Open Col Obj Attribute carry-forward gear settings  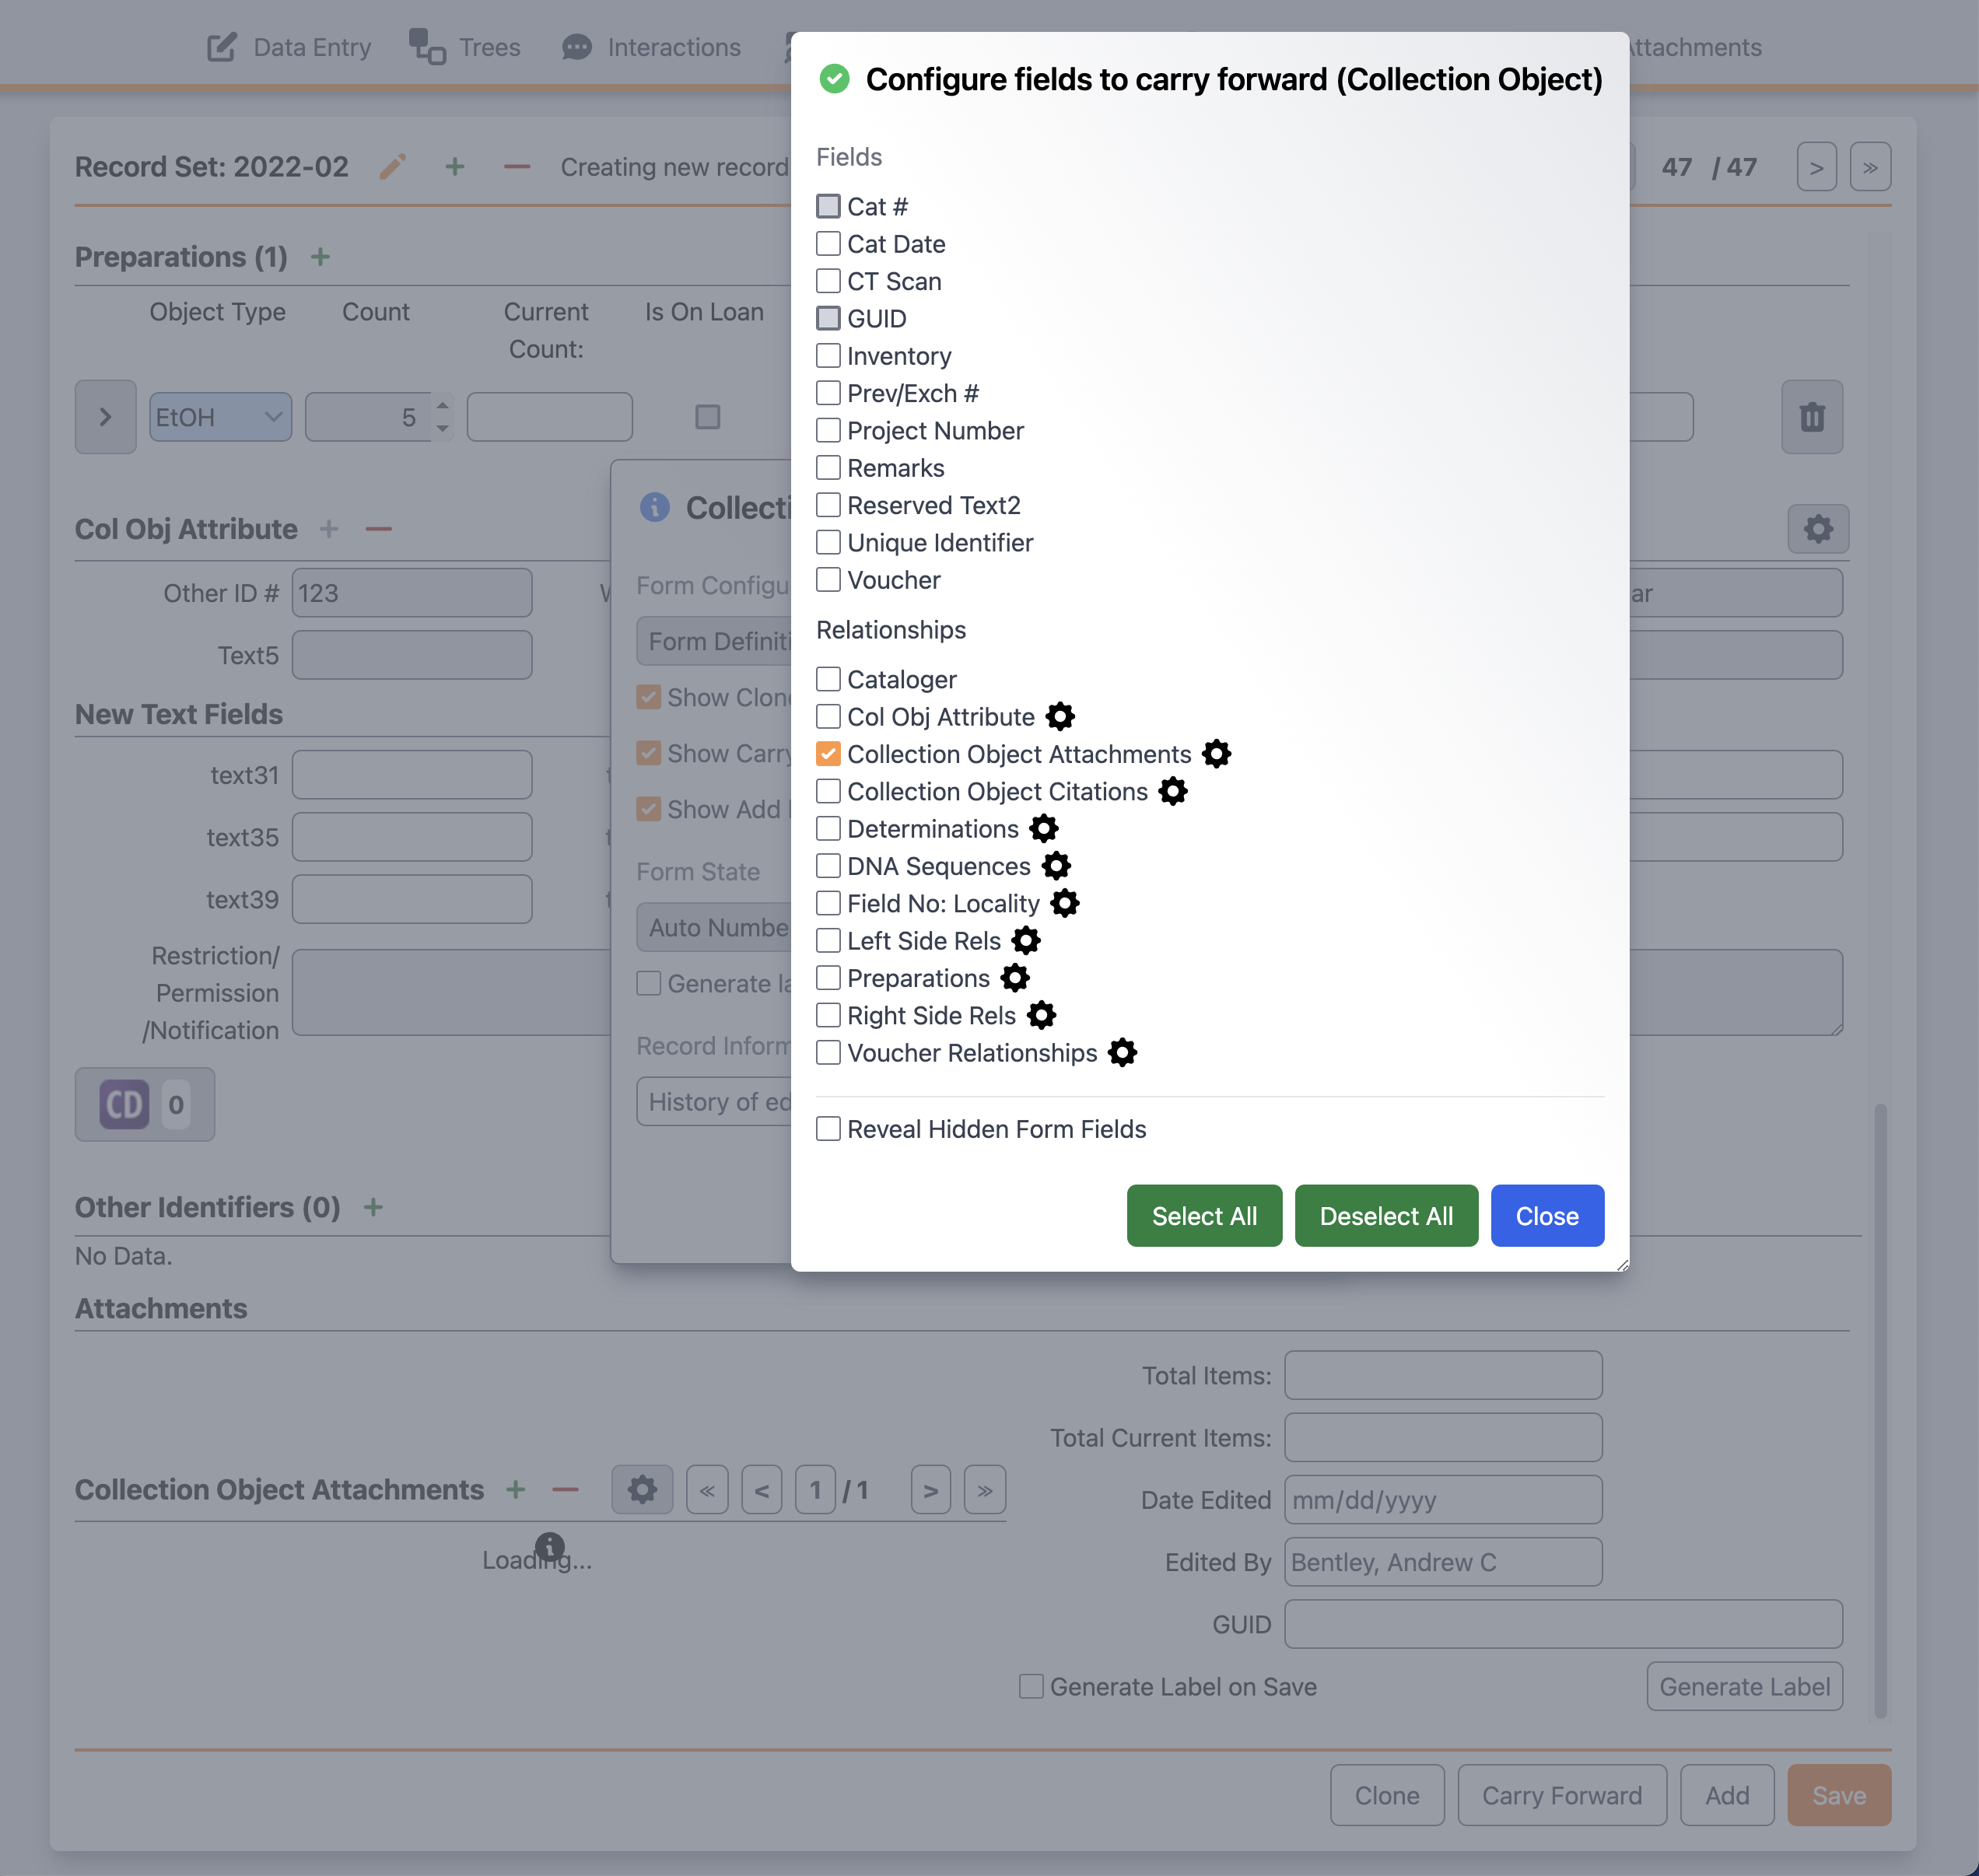tap(1060, 716)
